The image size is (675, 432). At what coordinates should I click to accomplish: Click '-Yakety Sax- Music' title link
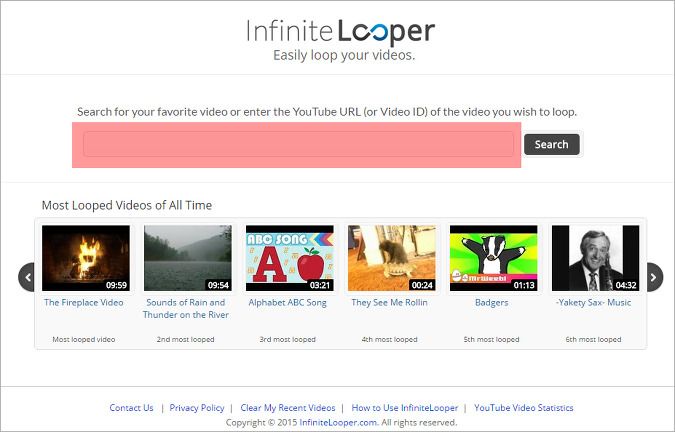coord(593,302)
